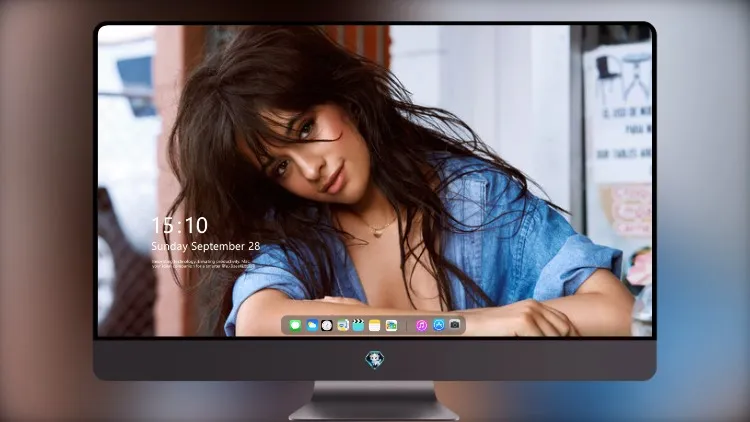Click the date text Sunday September 28
The width and height of the screenshot is (750, 422).
(206, 246)
